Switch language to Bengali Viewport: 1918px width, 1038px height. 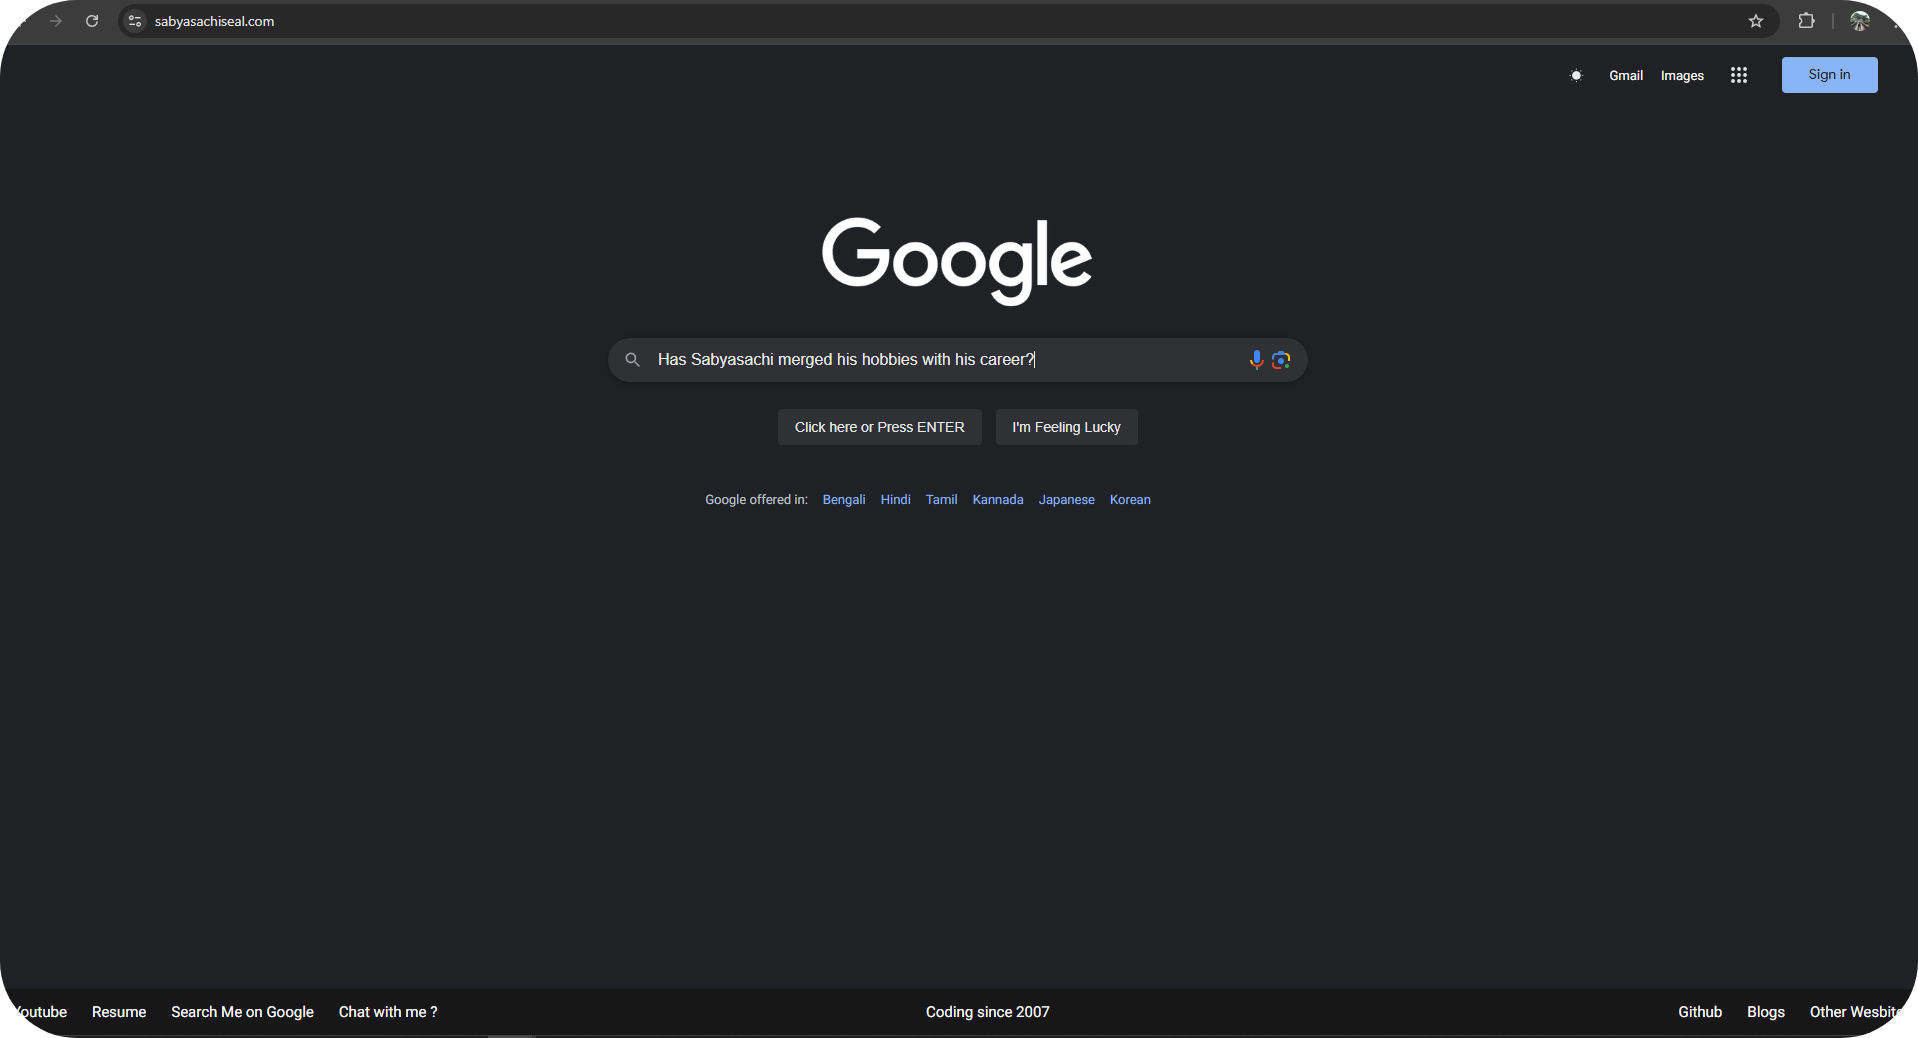click(x=844, y=500)
